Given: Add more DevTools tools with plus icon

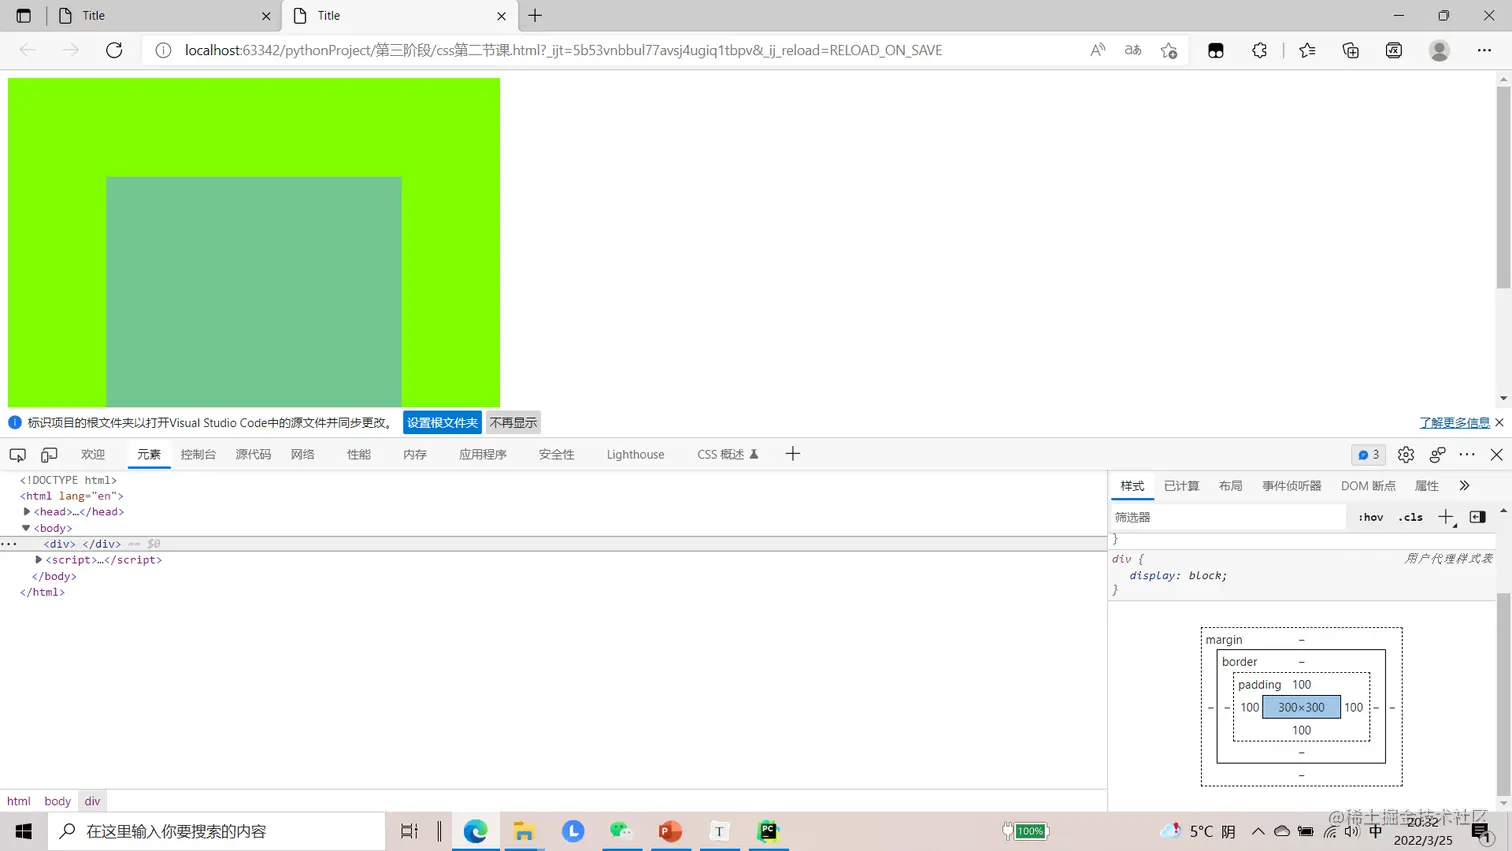Looking at the screenshot, I should click(793, 454).
